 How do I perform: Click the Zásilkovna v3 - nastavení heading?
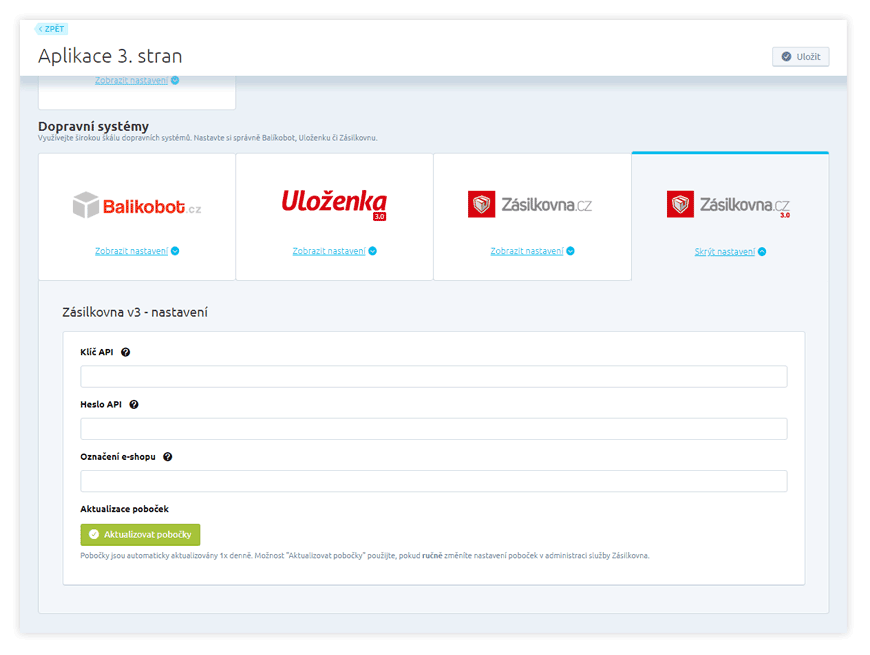(x=135, y=312)
